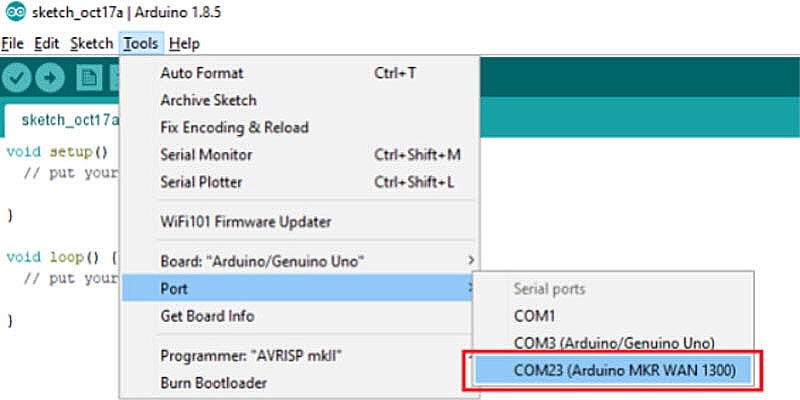Open the Edit menu
800x400 pixels.
tap(46, 44)
